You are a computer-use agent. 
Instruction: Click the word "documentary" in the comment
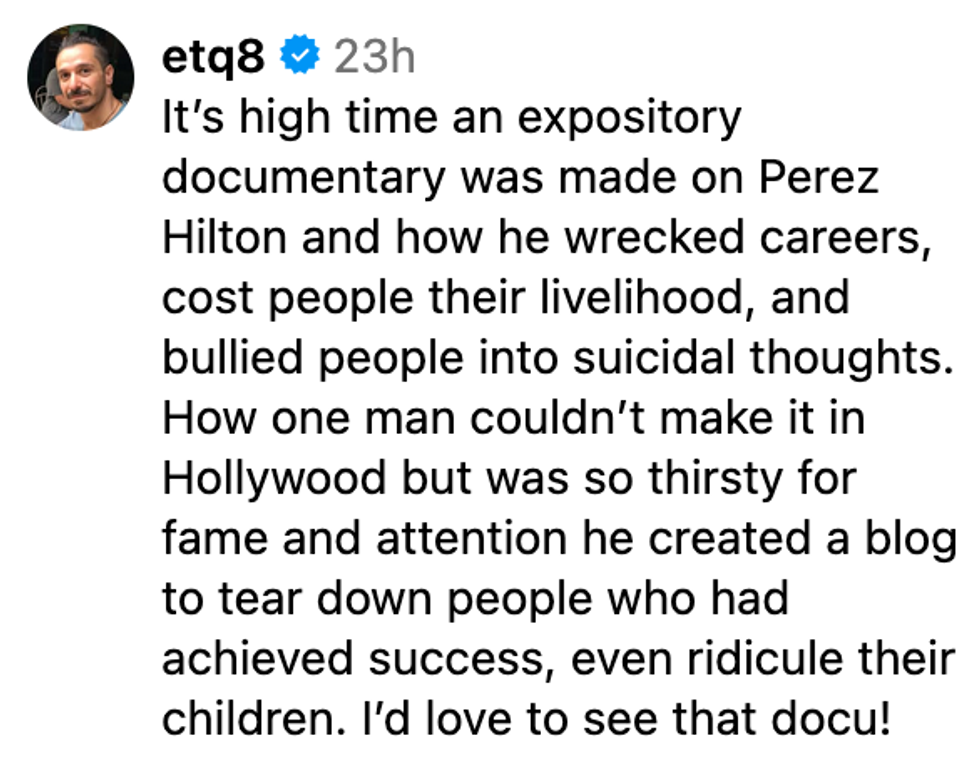[x=304, y=178]
